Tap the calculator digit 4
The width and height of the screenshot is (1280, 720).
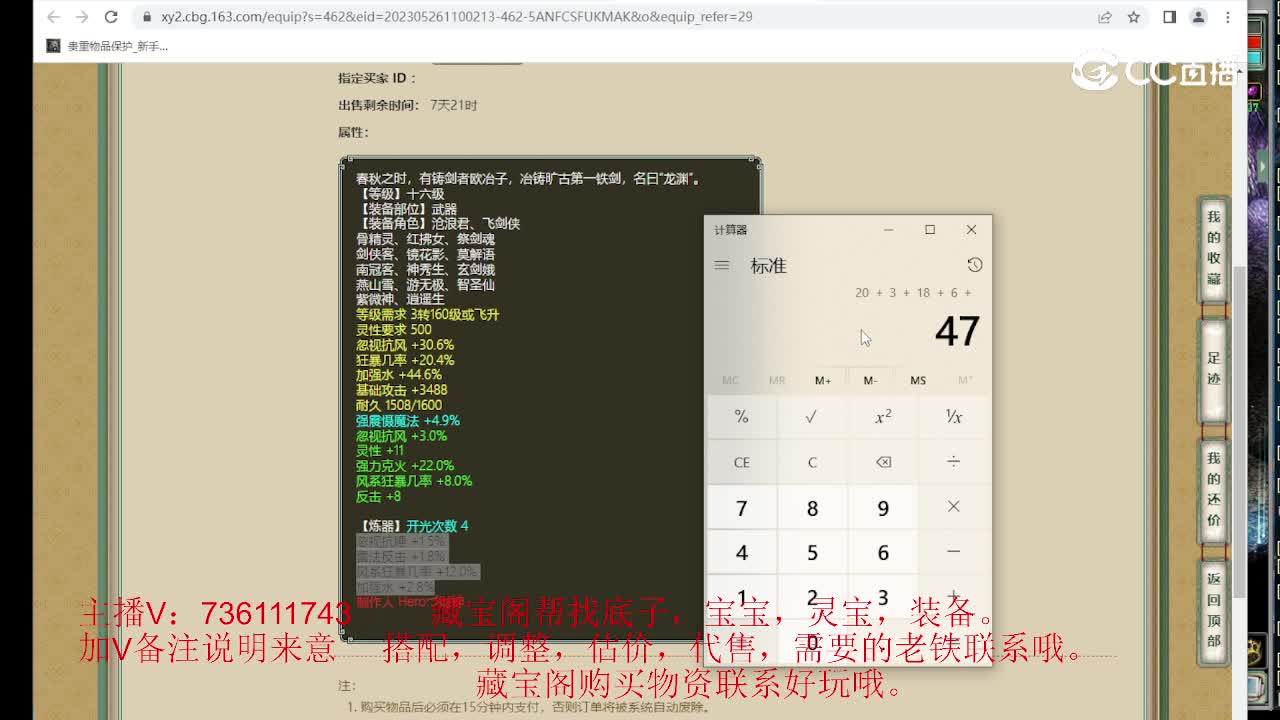pyautogui.click(x=741, y=553)
